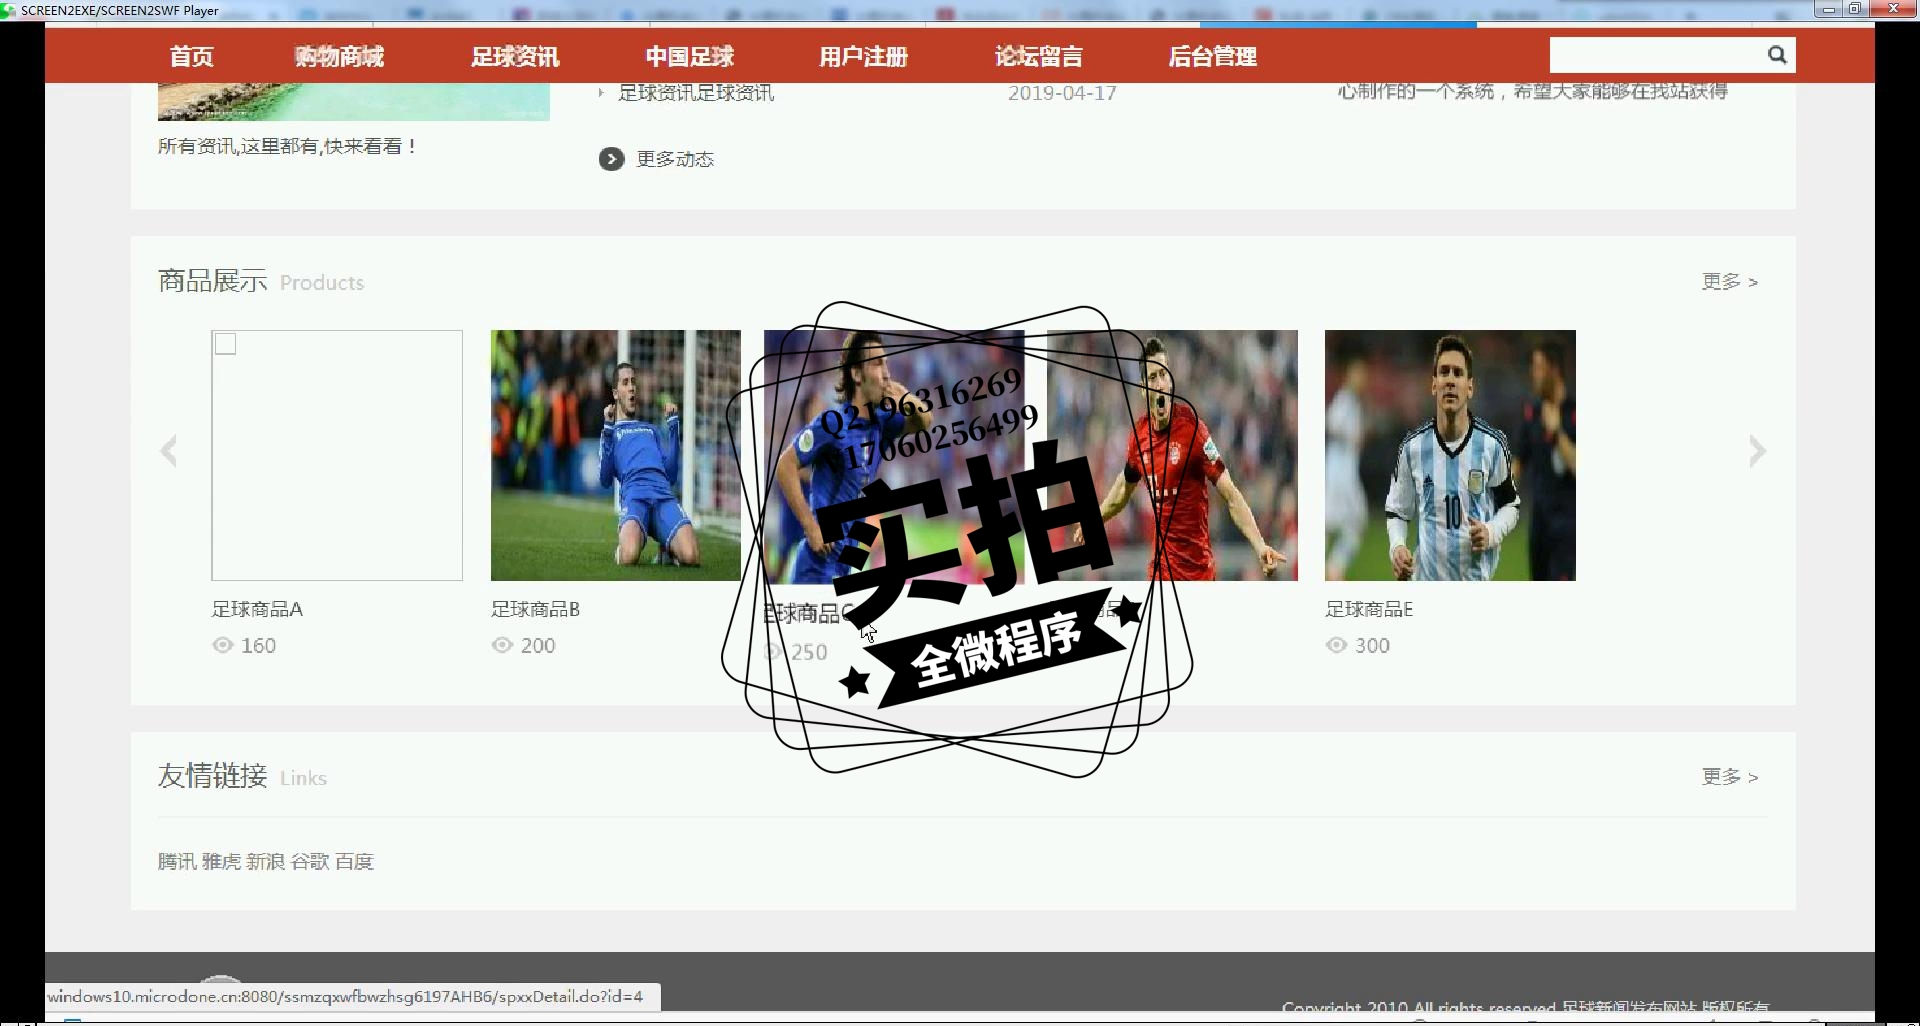This screenshot has height=1026, width=1920.
Task: Open the red-jersey player product thumbnail
Action: coord(1172,455)
